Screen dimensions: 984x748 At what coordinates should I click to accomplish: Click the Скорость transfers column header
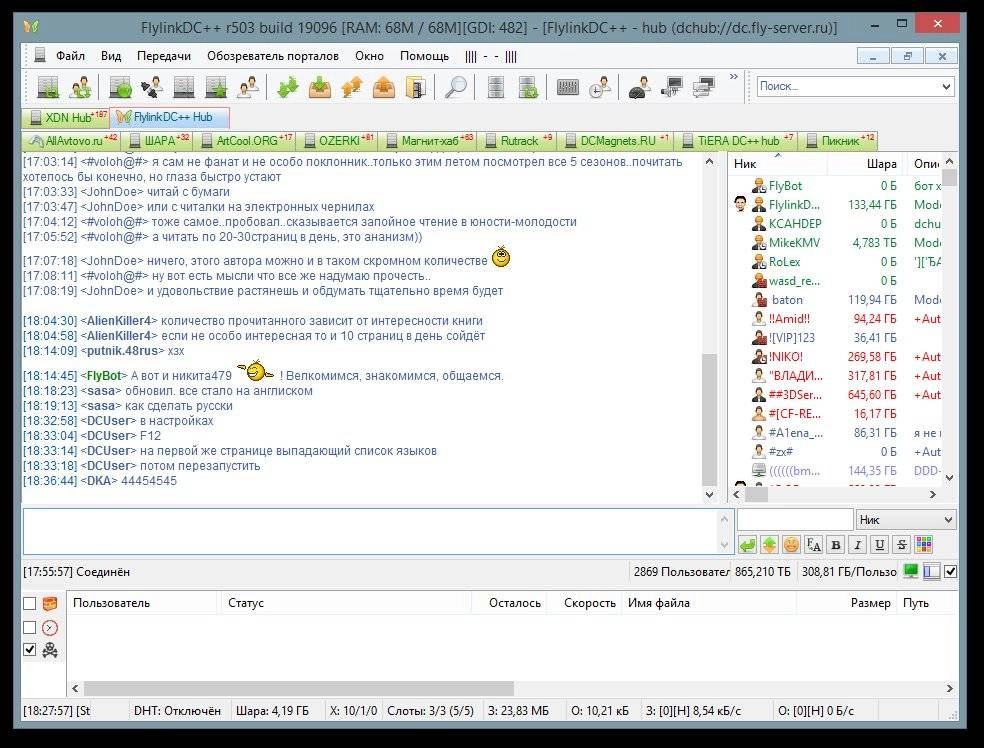(584, 602)
